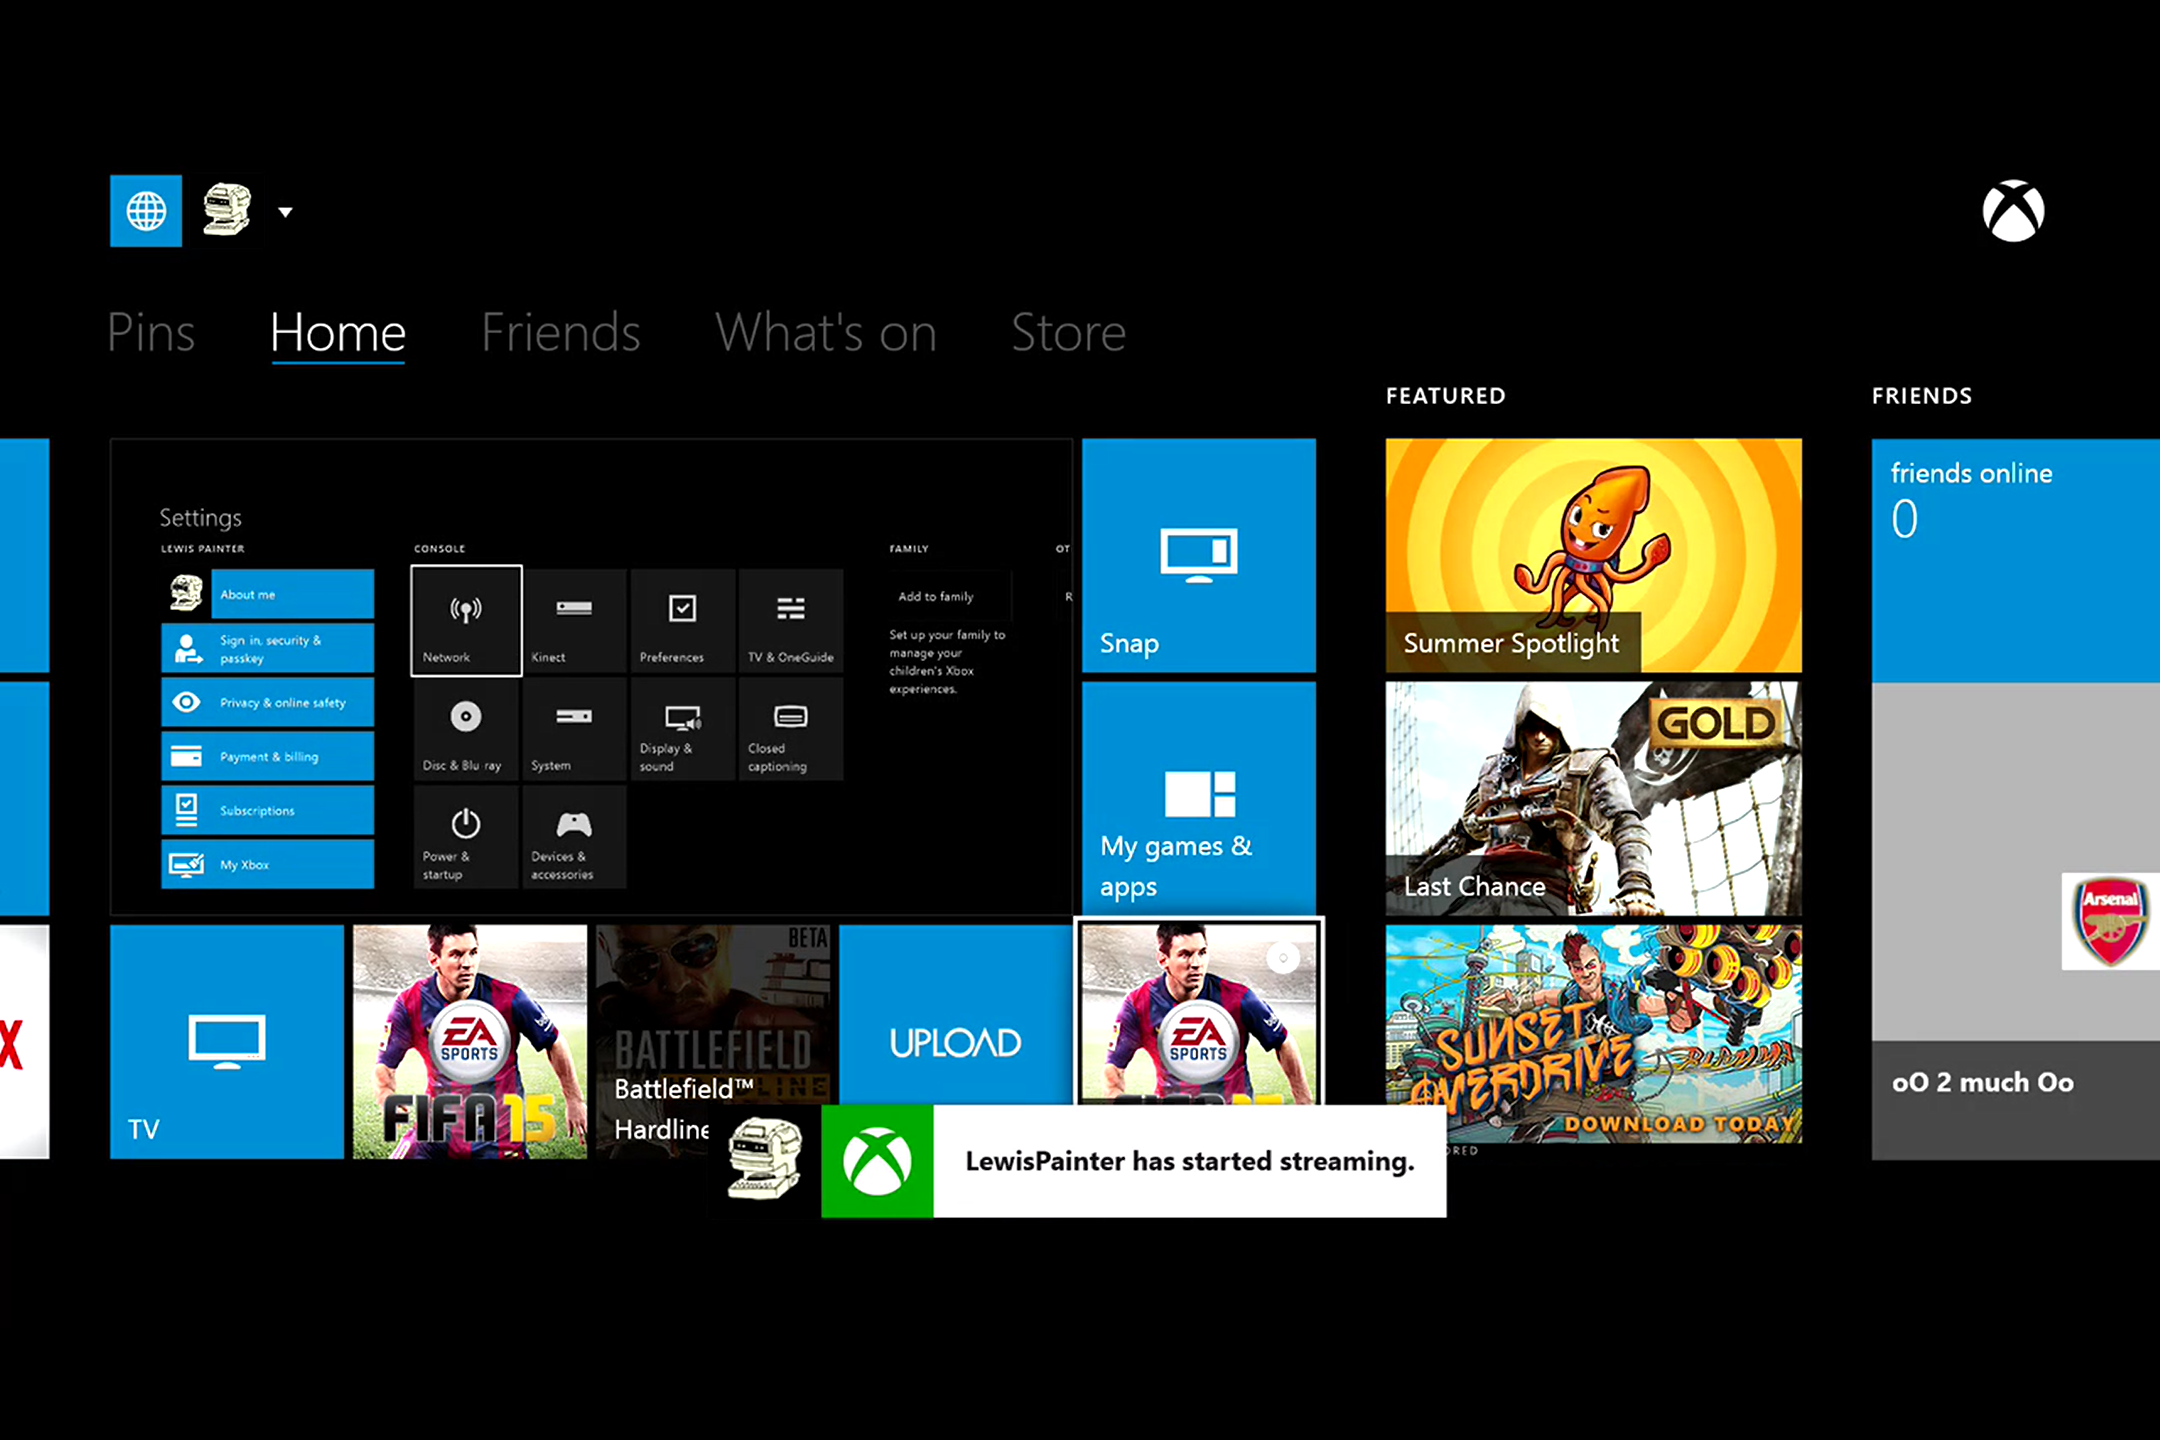Open the partially visible Netflix tile
This screenshot has width=2160, height=1440.
click(x=24, y=1042)
